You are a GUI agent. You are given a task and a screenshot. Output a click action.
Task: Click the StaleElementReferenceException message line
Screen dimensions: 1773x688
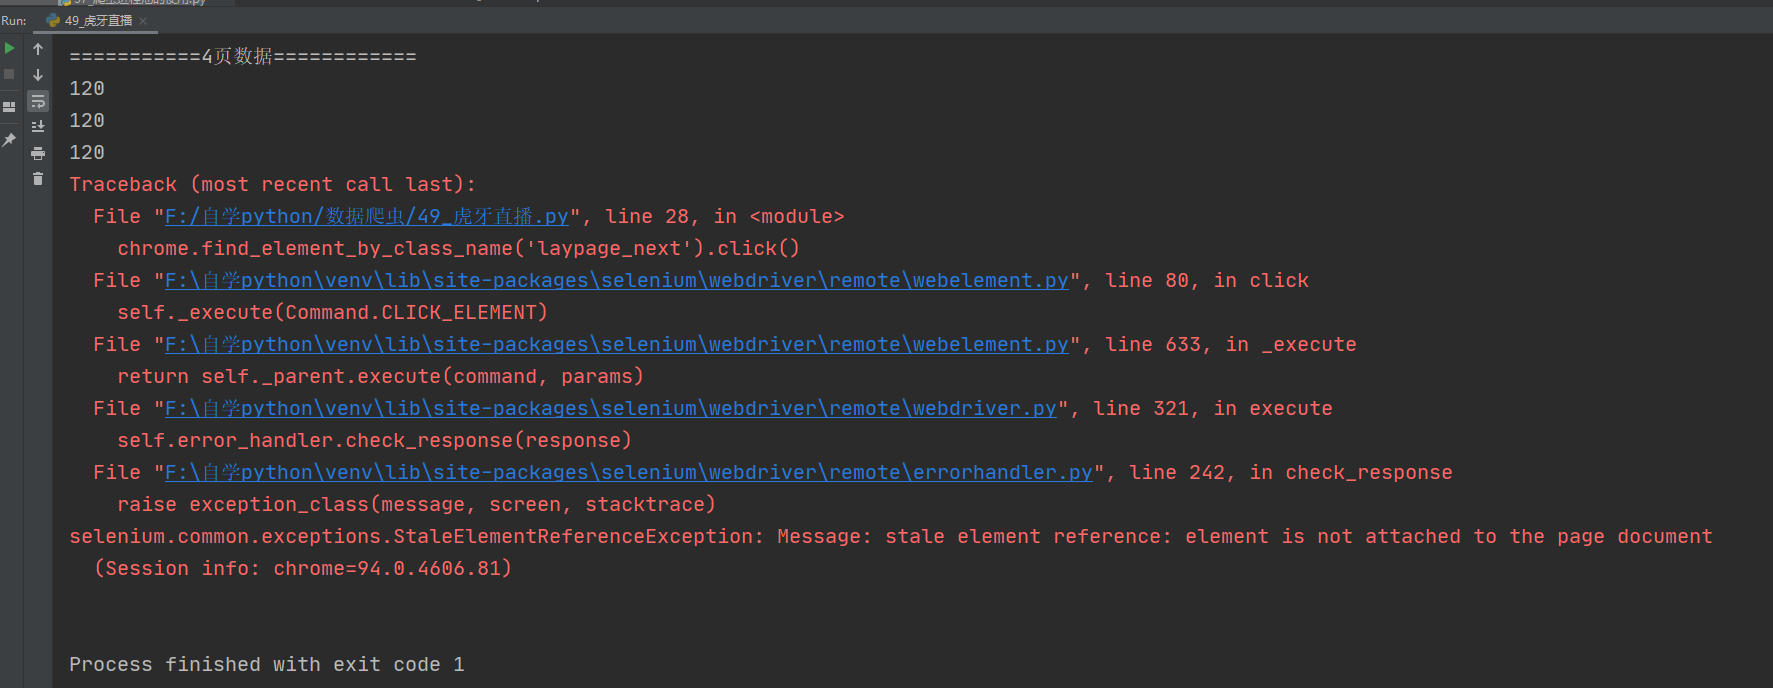[891, 537]
